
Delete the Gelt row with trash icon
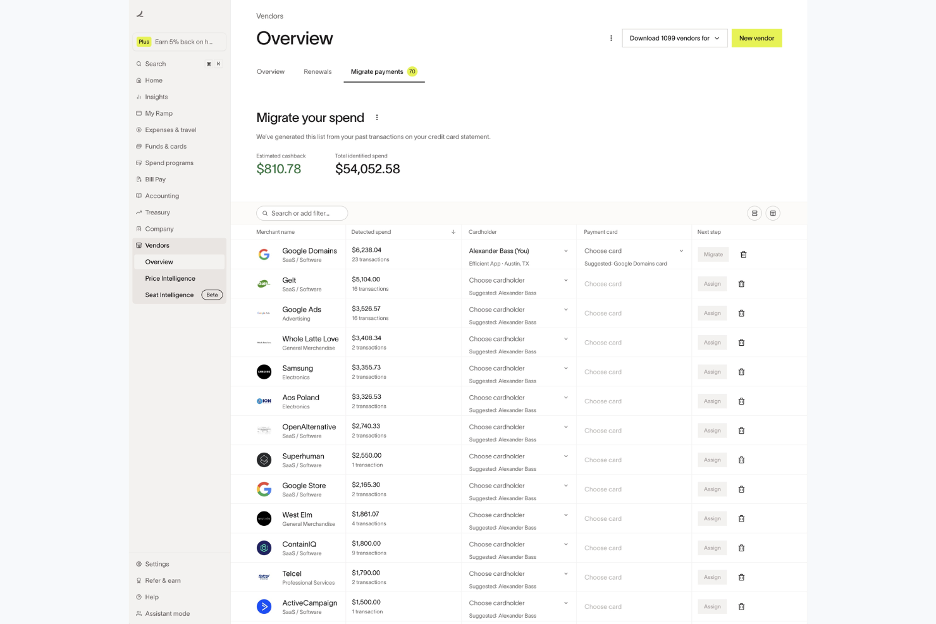(x=741, y=284)
